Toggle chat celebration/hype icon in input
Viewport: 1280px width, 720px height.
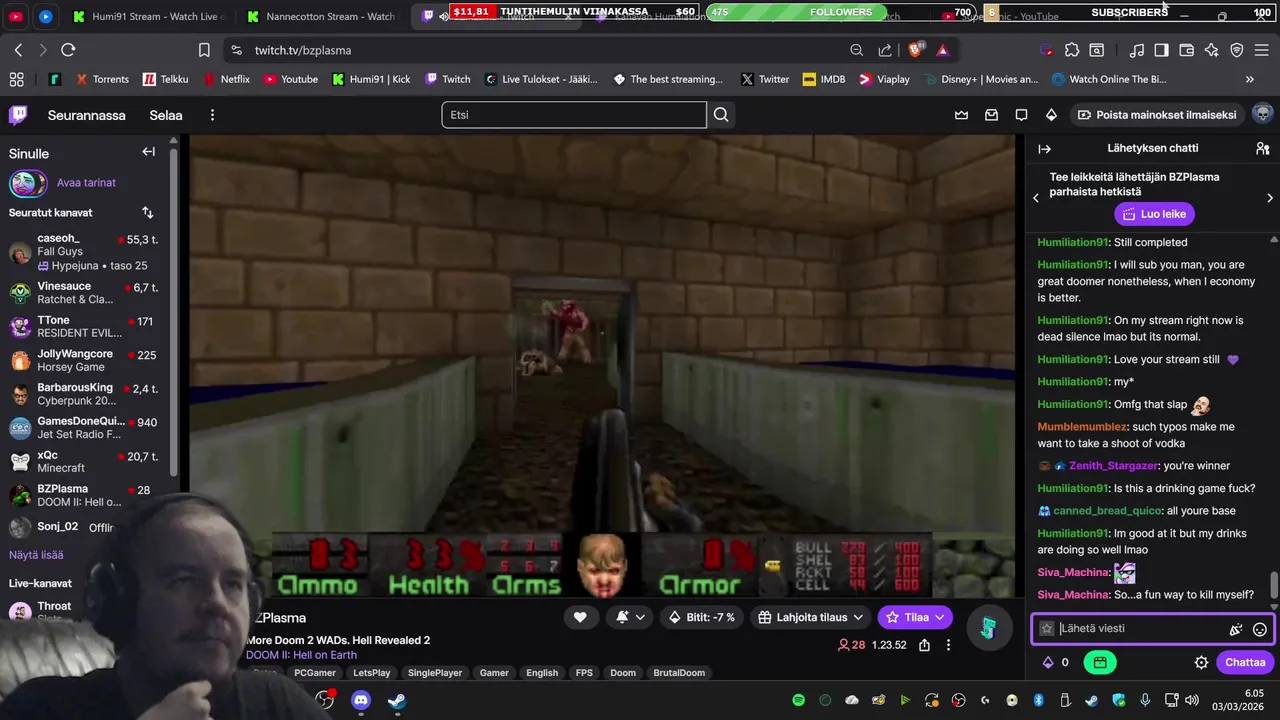pos(1236,629)
